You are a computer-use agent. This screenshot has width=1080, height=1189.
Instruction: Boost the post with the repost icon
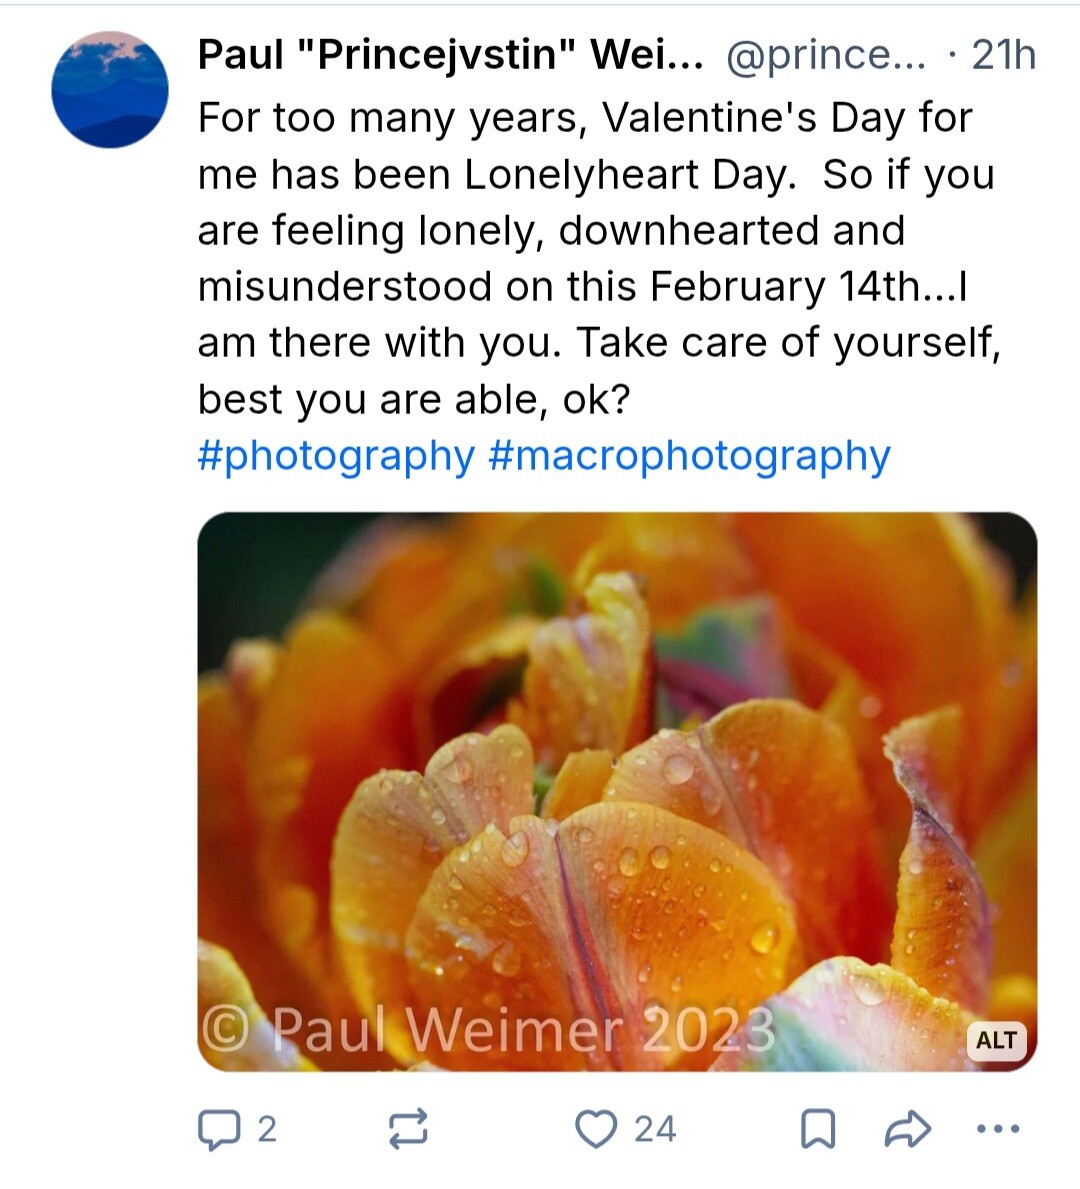408,1129
